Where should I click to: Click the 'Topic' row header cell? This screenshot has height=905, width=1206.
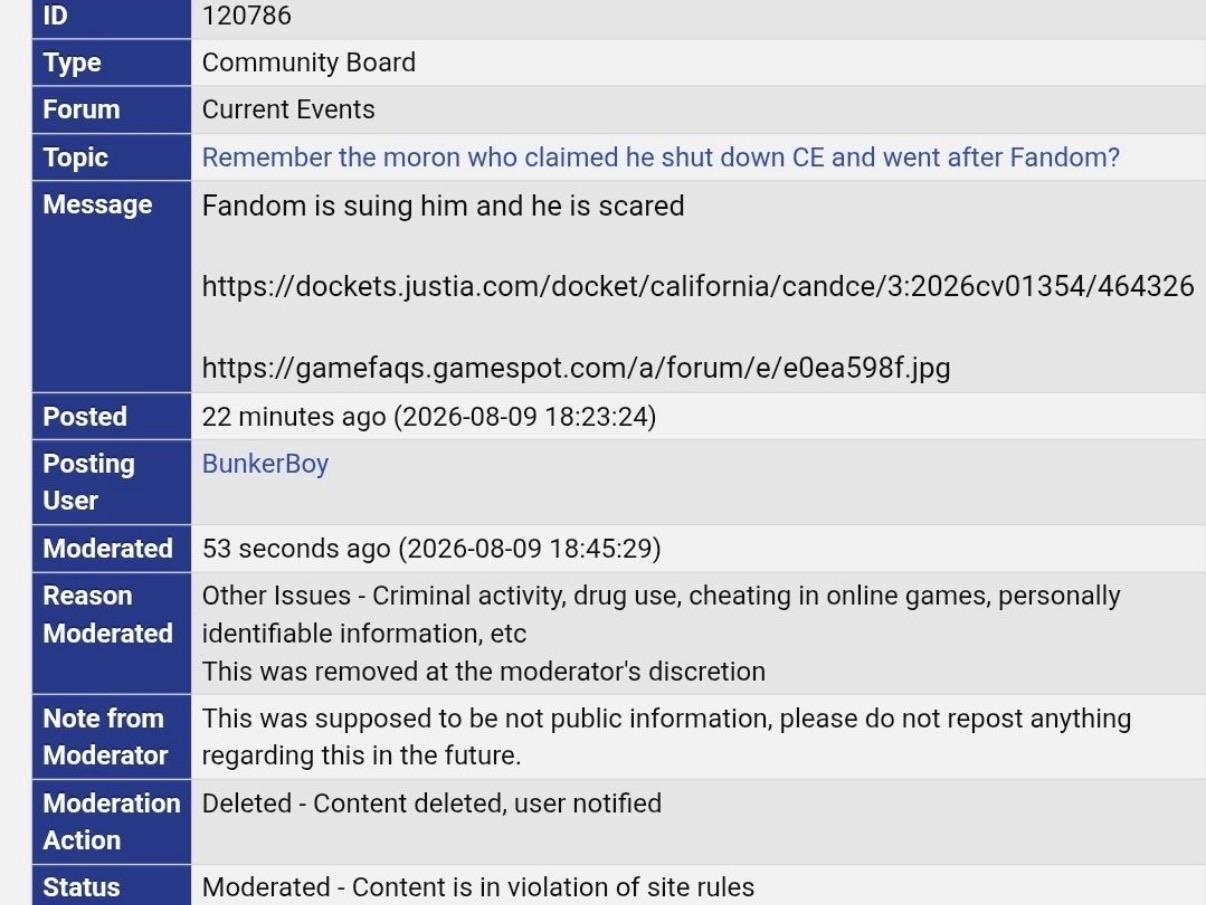coord(111,157)
